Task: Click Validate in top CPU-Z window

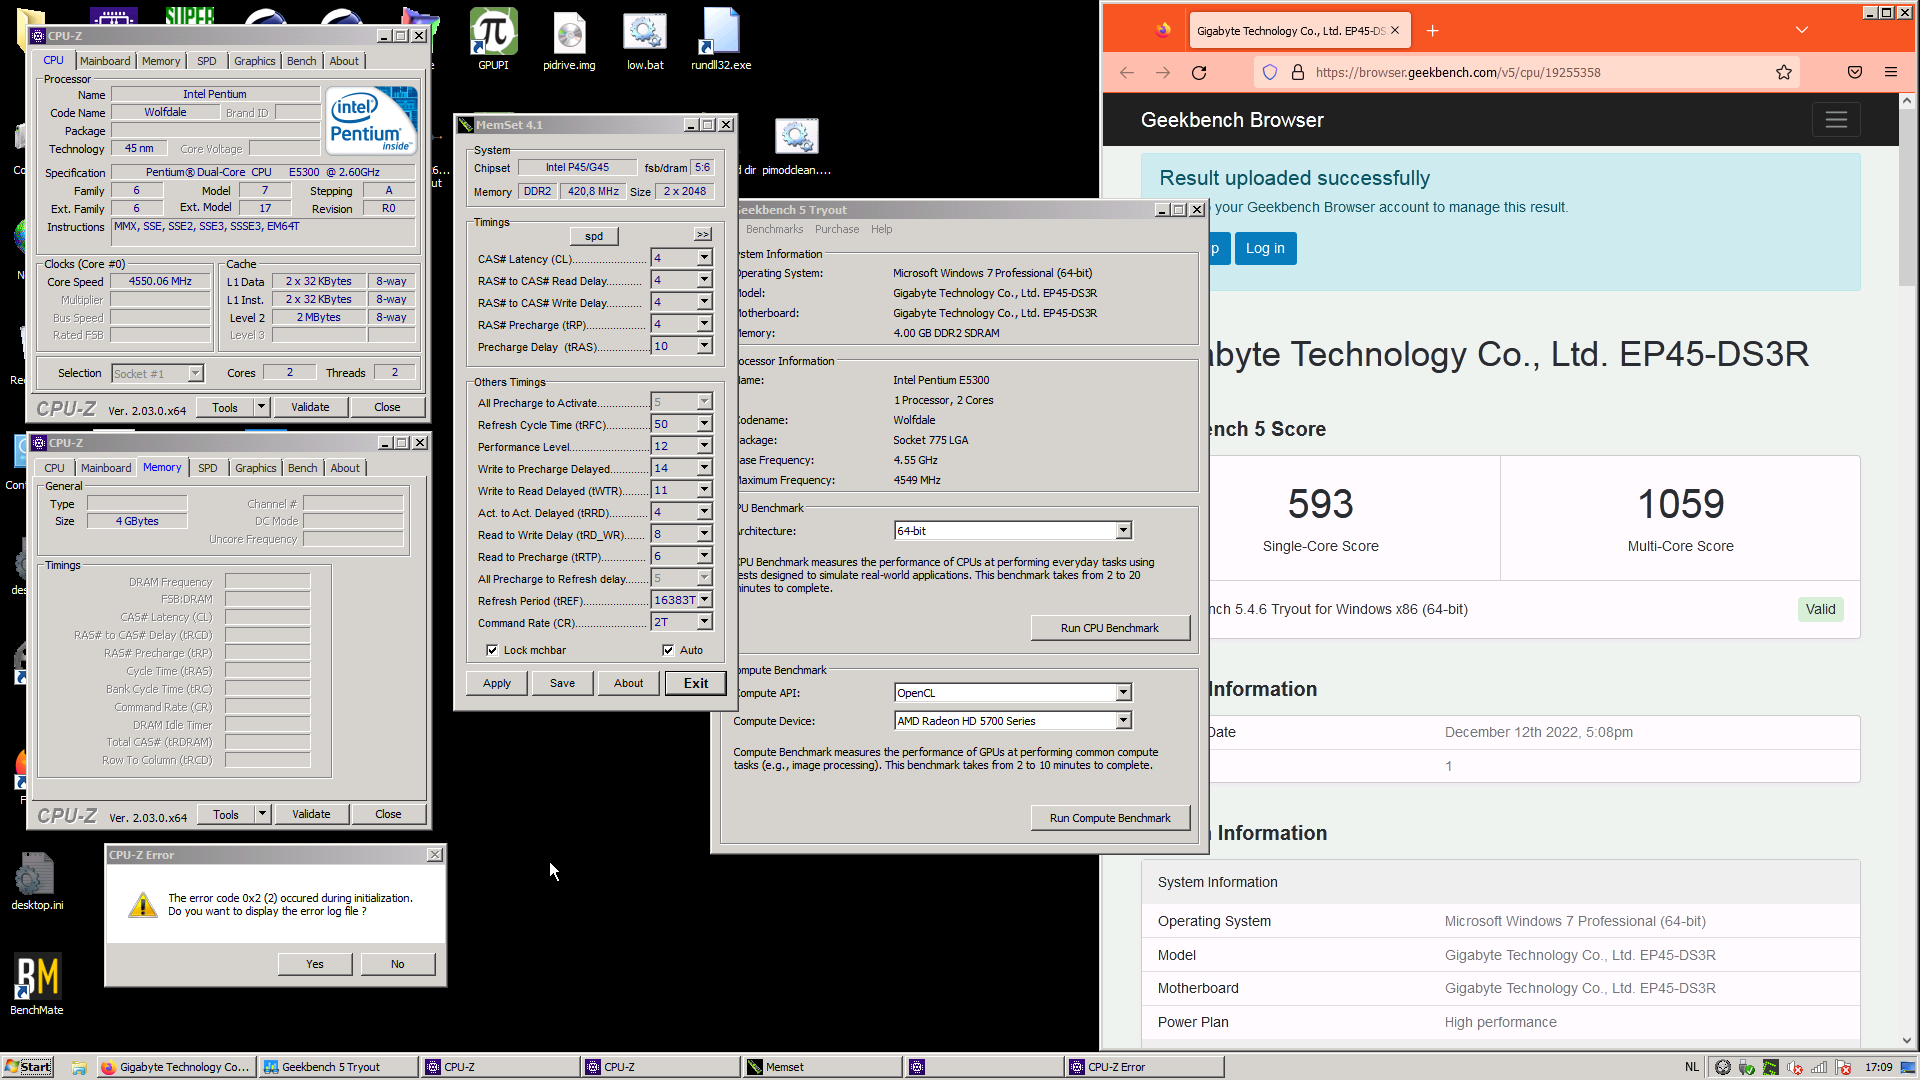Action: pyautogui.click(x=310, y=407)
